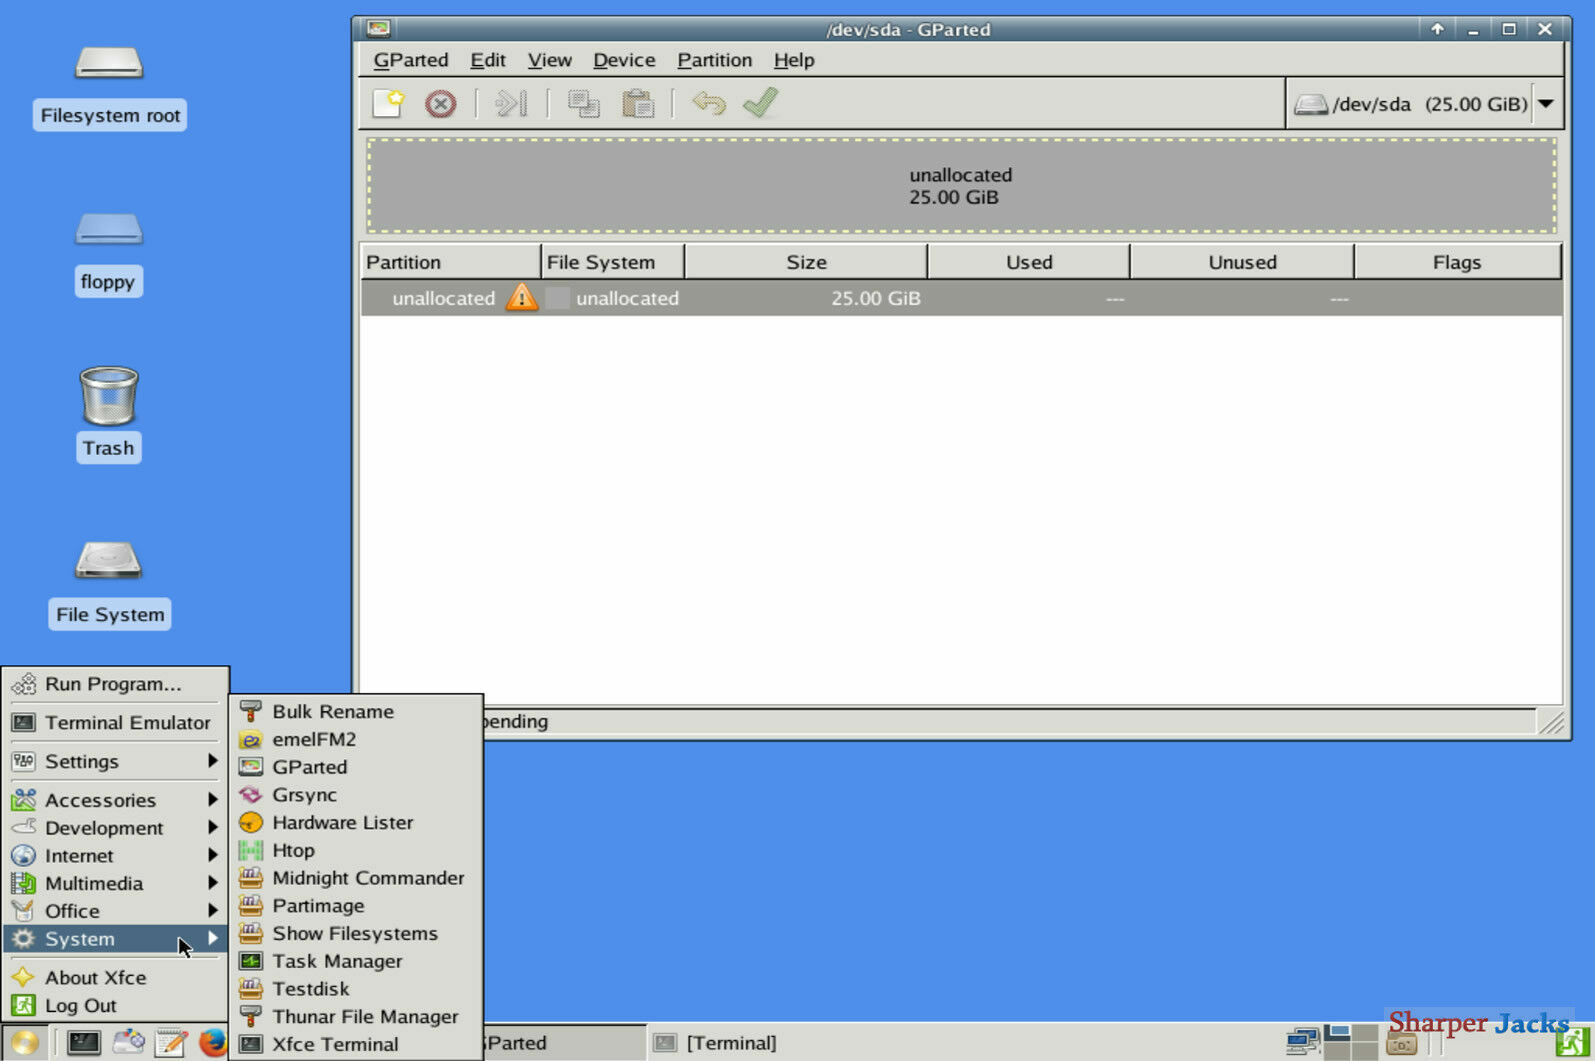Click the round start menu button on the panel
The width and height of the screenshot is (1595, 1061).
(x=24, y=1043)
